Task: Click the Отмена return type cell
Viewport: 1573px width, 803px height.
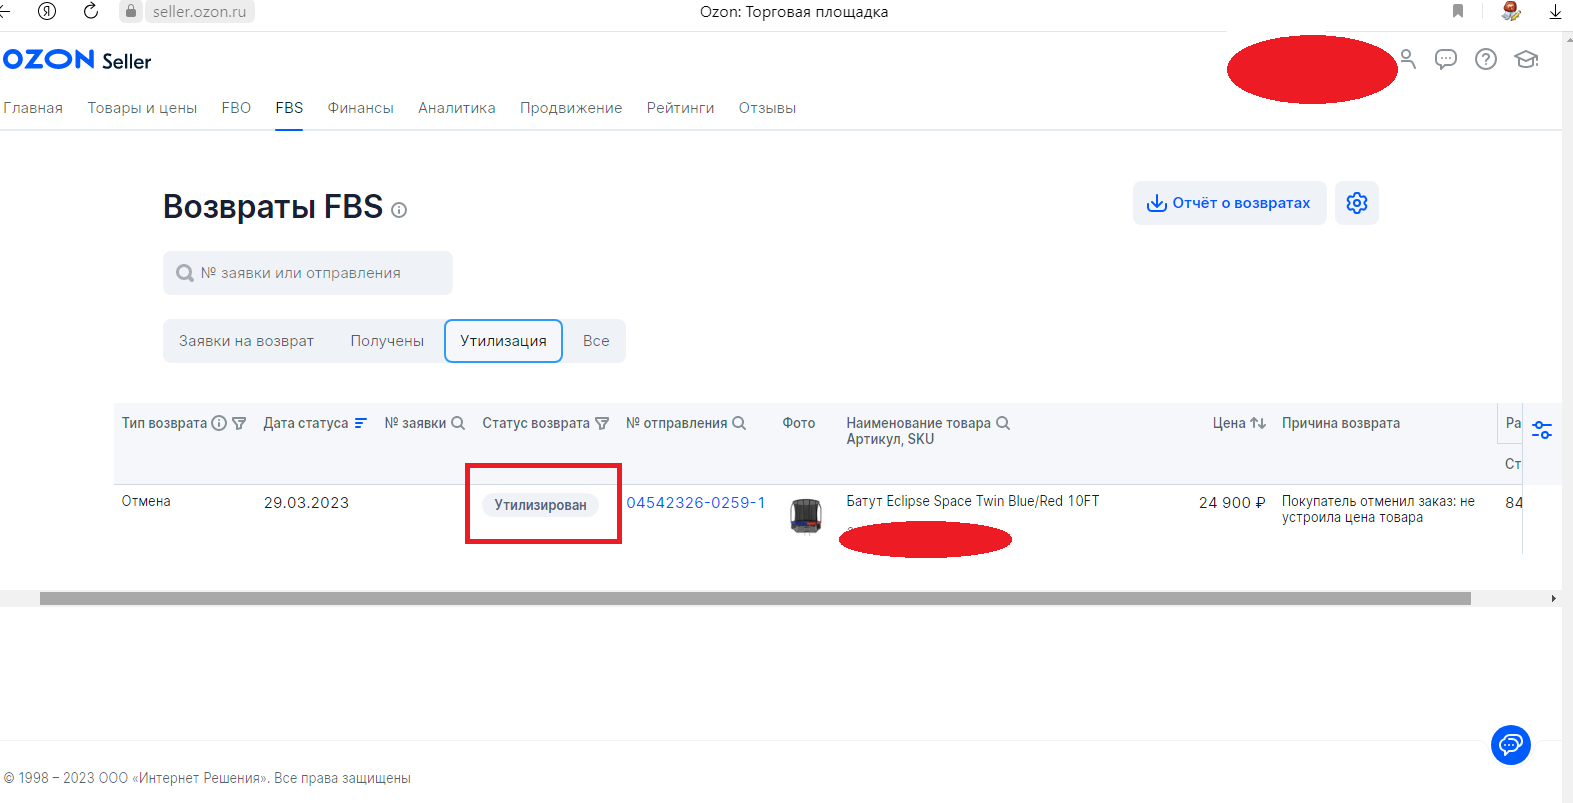Action: (x=146, y=501)
